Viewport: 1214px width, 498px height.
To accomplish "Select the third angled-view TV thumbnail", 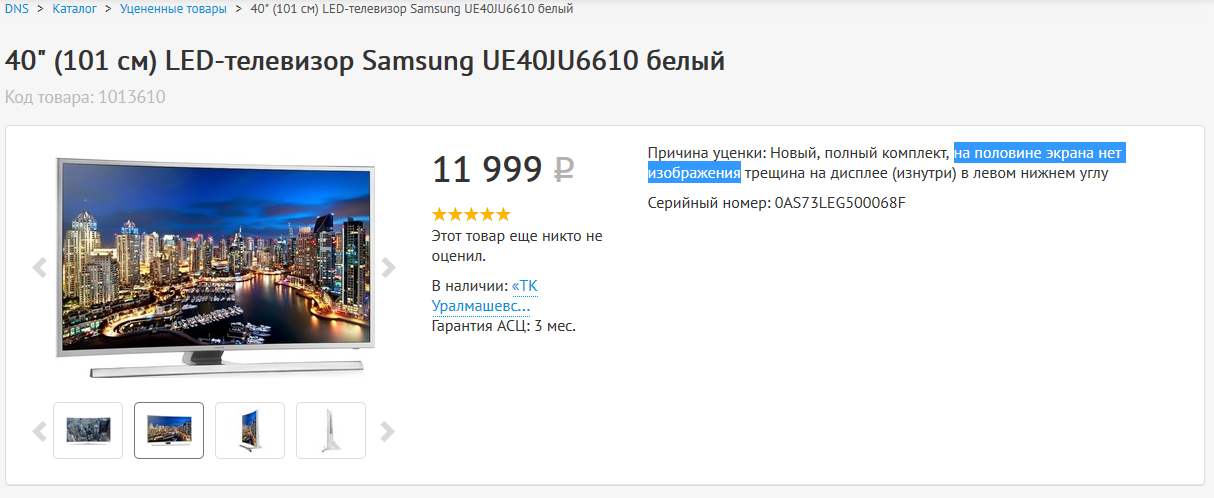I will (250, 430).
